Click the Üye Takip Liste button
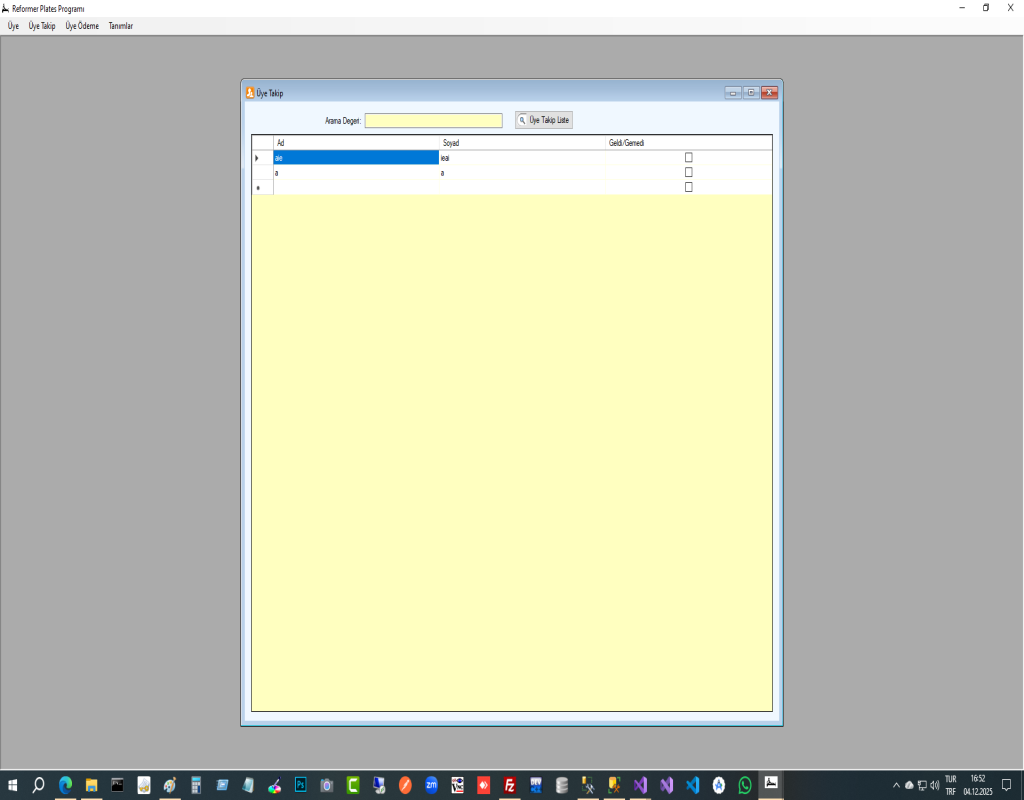The width and height of the screenshot is (1024, 800). pos(544,120)
